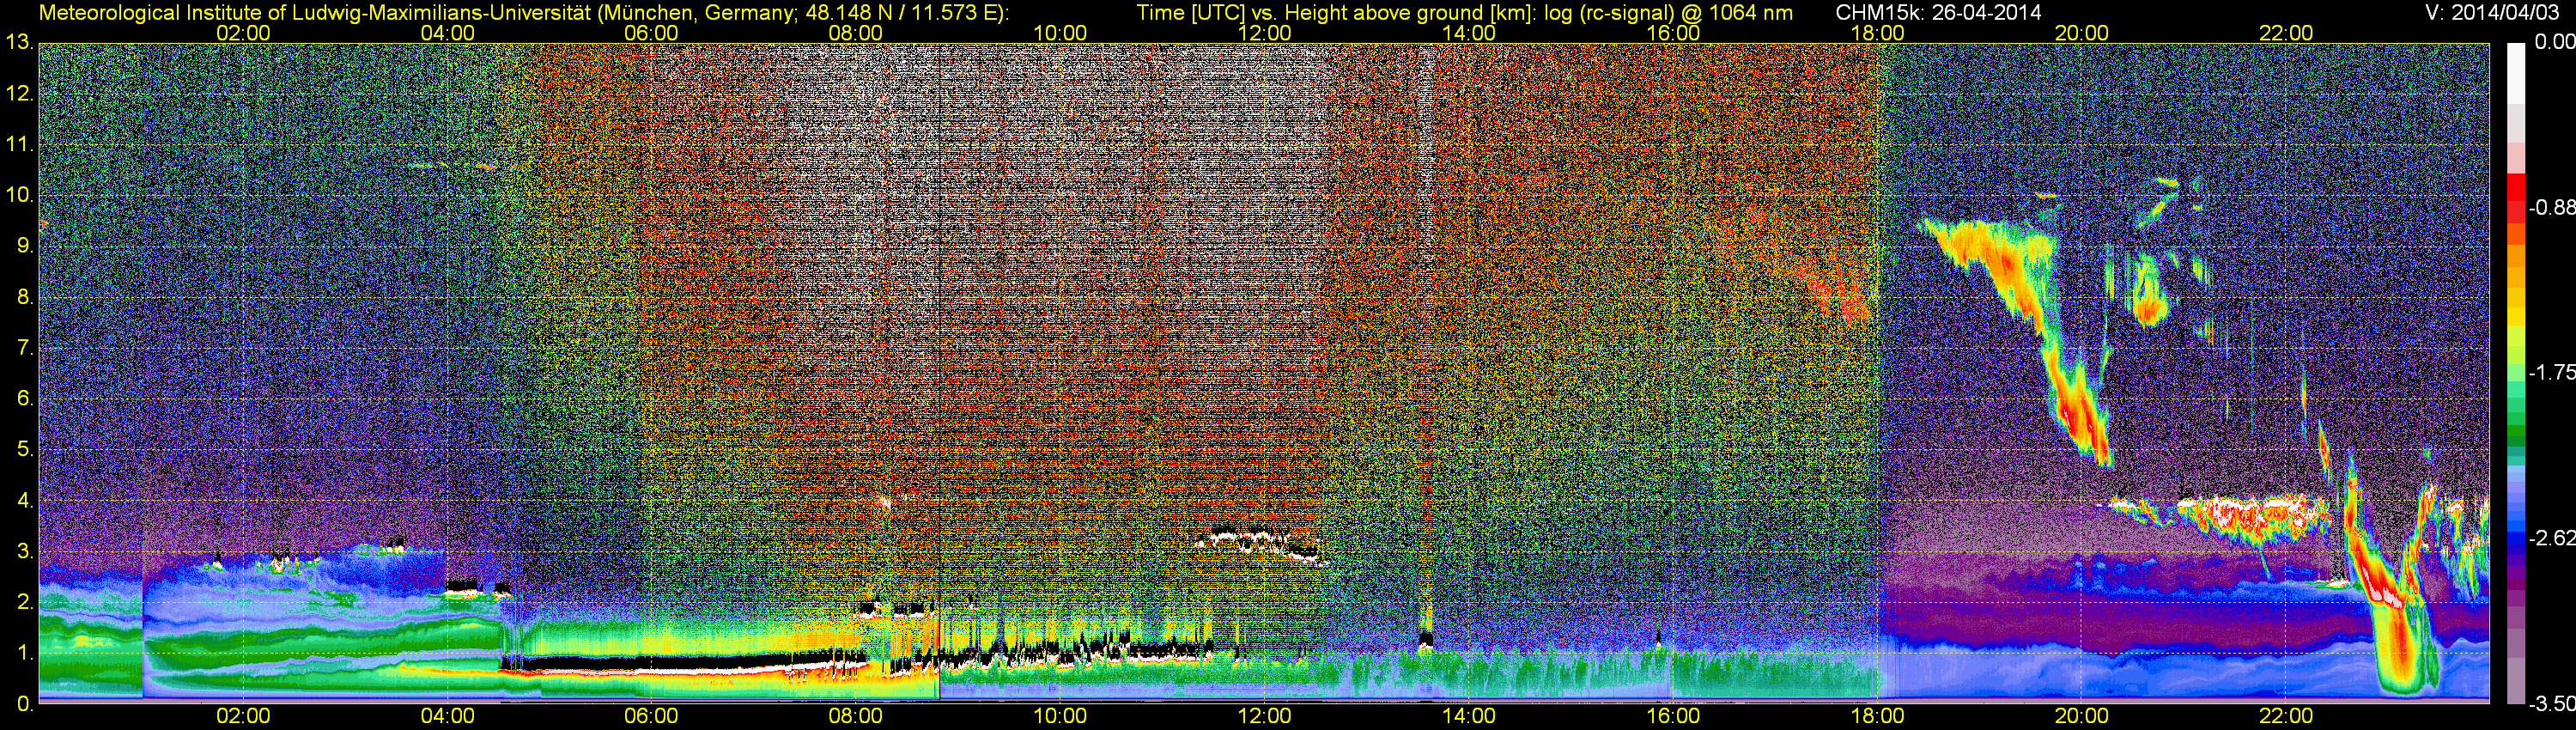Screen dimensions: 2576x730
Task: Click the top-axis 10:00 time label
Action: (1060, 33)
